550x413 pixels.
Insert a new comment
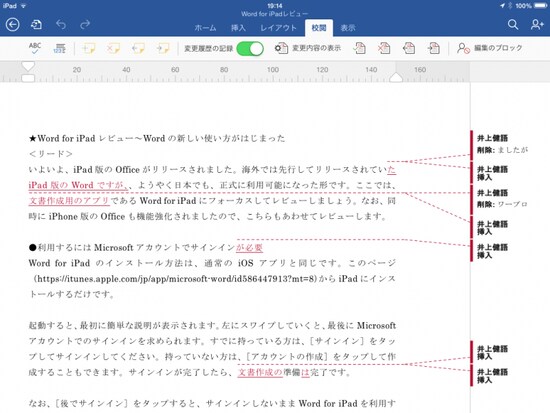pyautogui.click(x=88, y=48)
